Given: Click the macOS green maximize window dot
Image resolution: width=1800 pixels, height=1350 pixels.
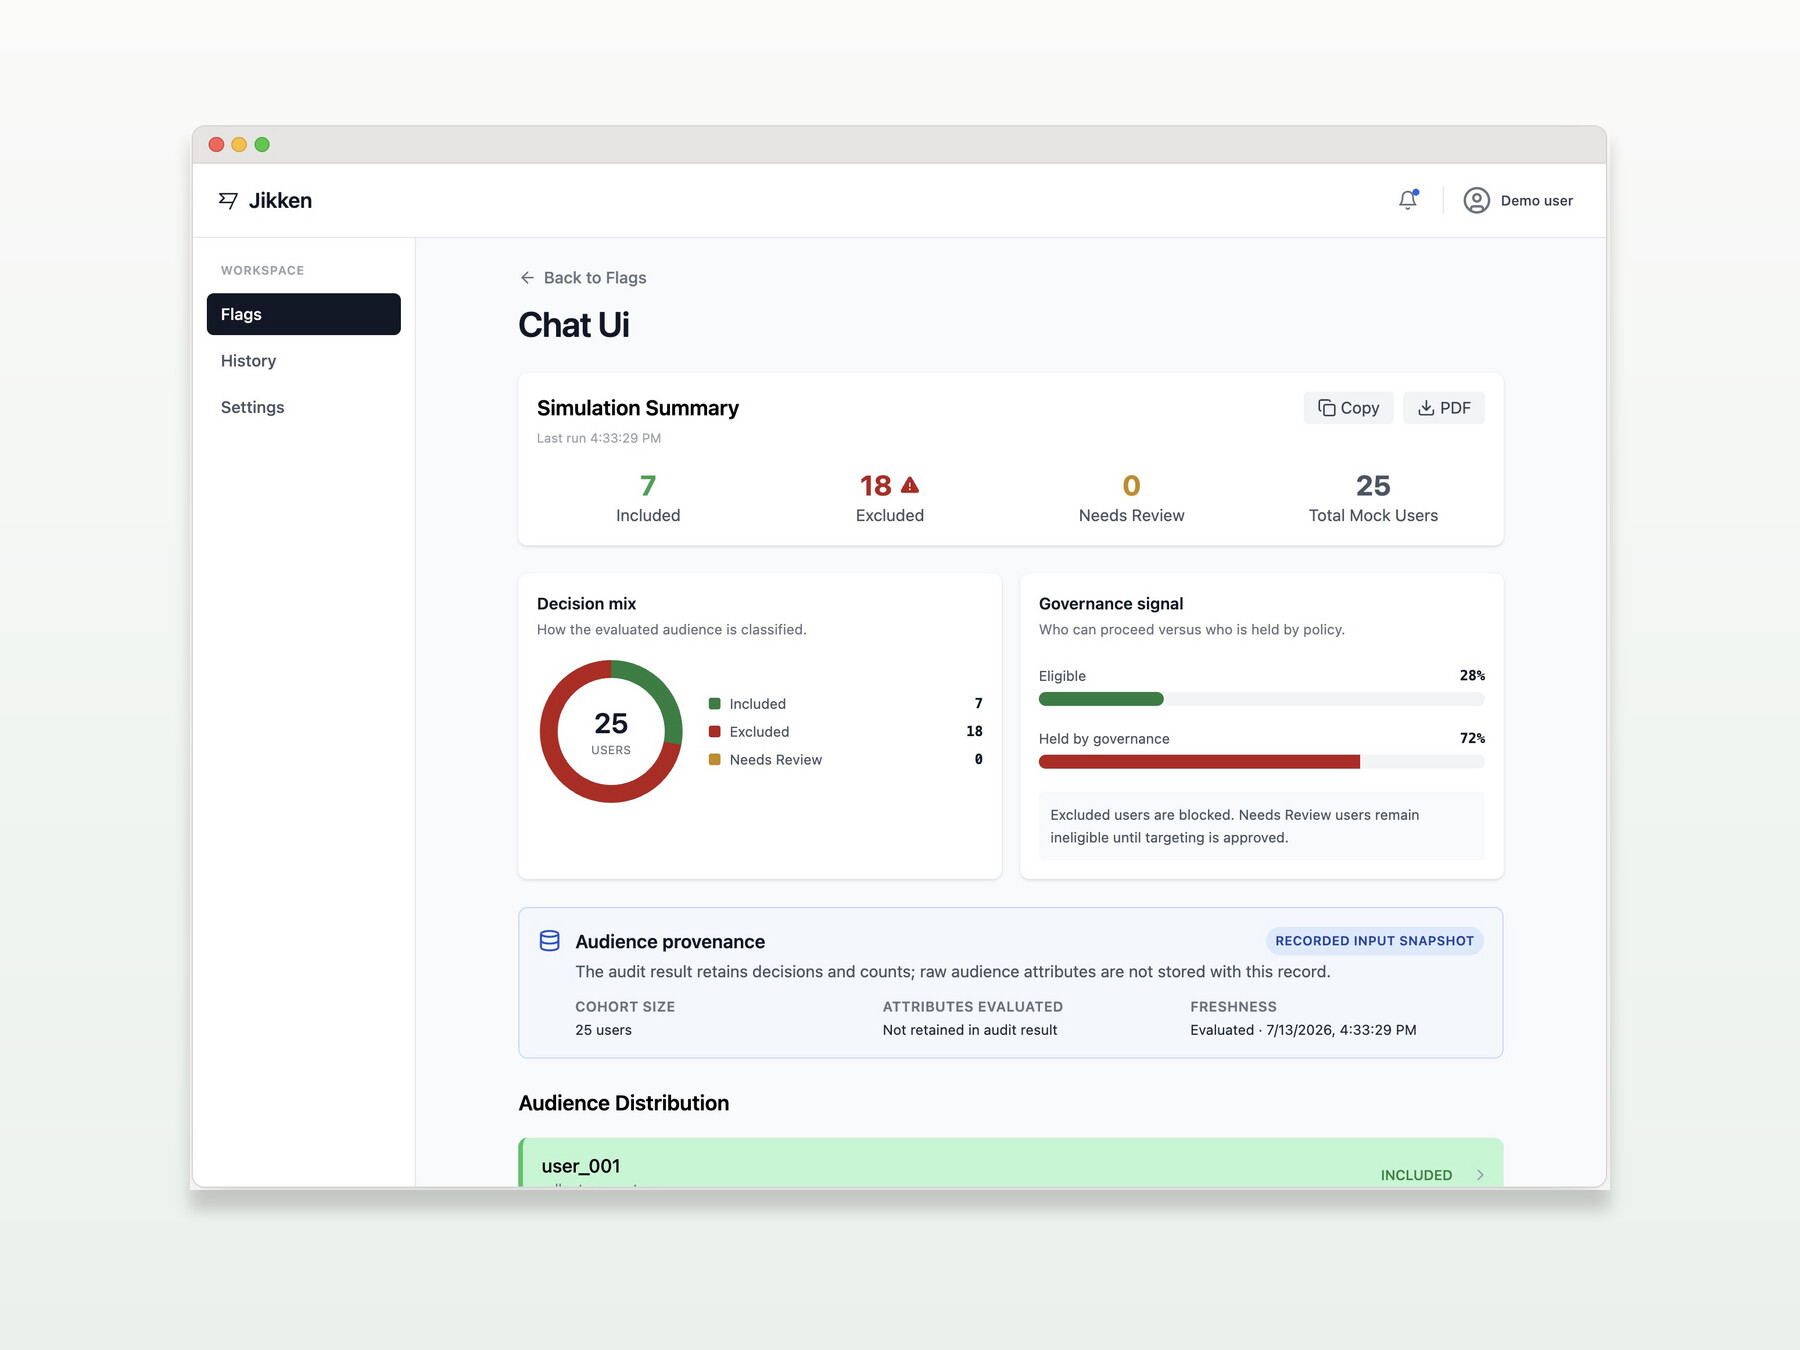Looking at the screenshot, I should tap(262, 144).
